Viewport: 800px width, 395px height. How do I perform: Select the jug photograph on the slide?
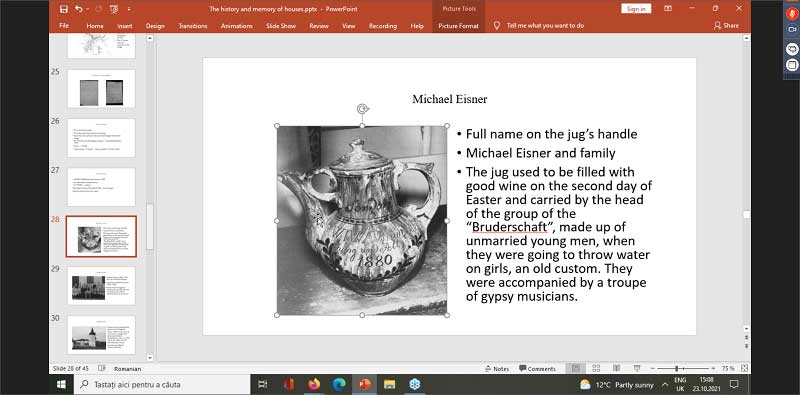(362, 220)
